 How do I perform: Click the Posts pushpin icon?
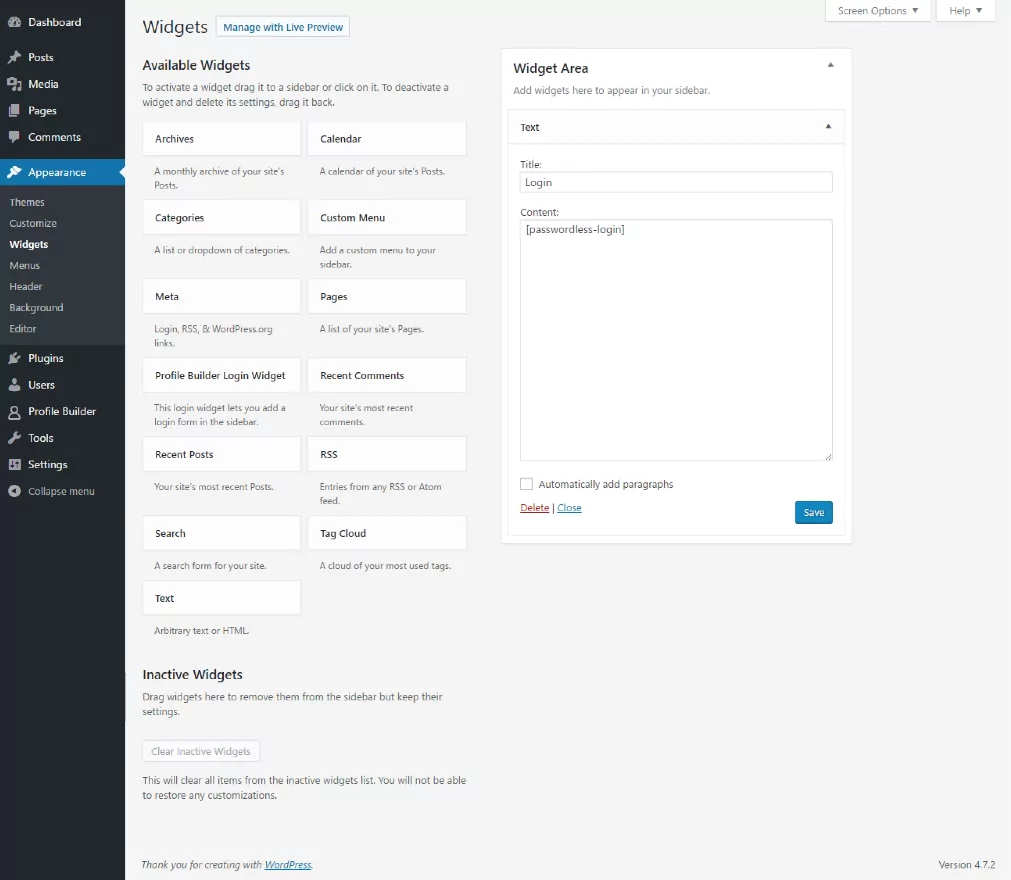[x=14, y=57]
